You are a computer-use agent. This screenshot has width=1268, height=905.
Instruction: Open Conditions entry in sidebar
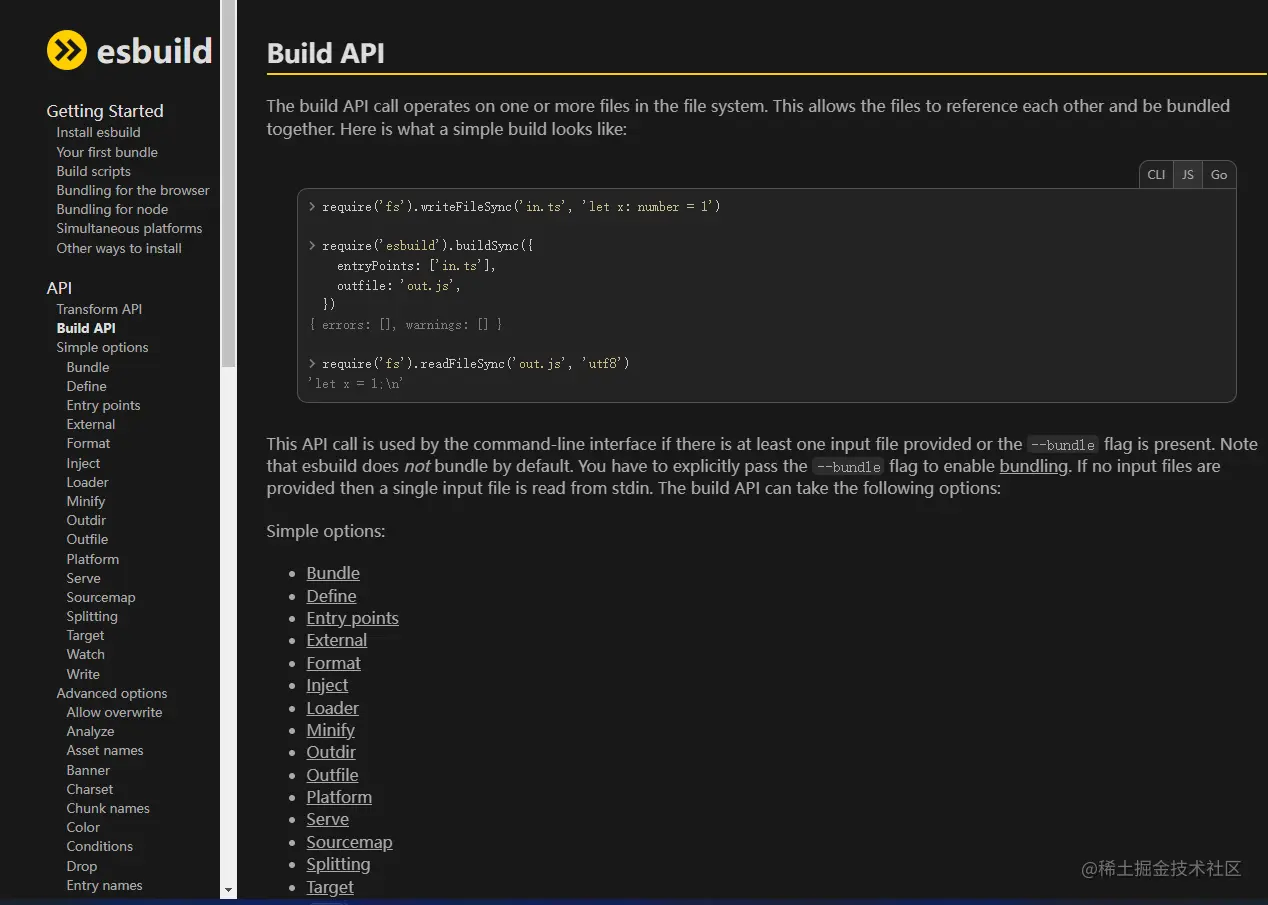coord(99,846)
